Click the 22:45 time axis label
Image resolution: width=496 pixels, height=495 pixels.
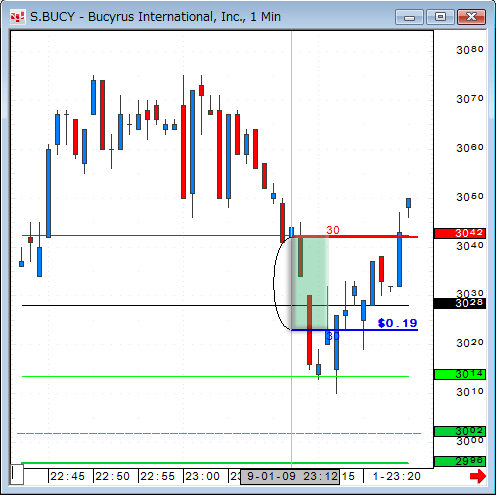point(68,476)
